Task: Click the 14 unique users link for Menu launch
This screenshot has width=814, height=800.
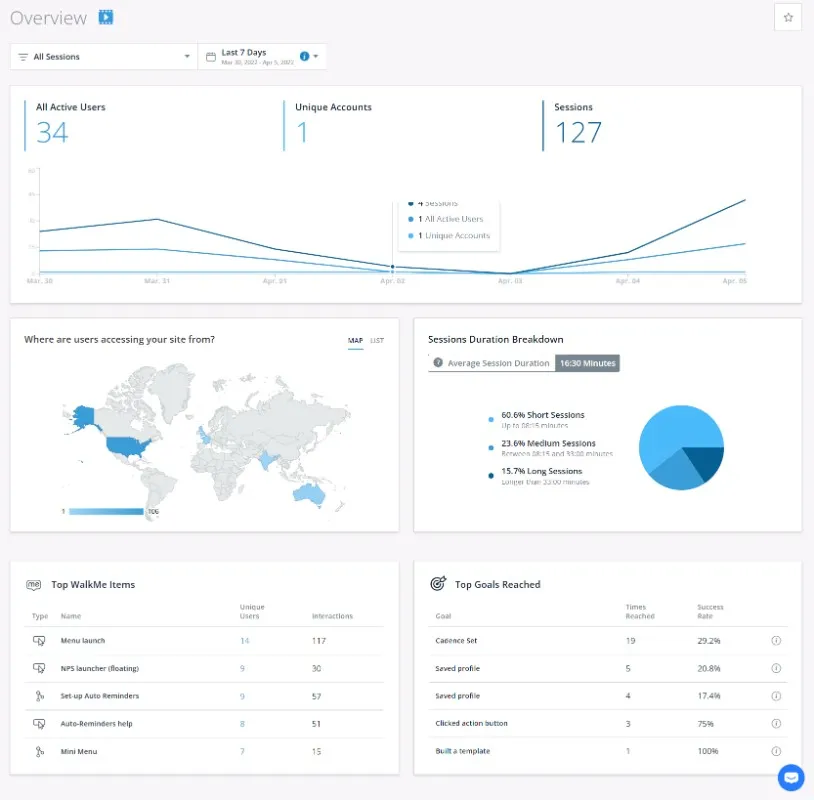Action: pyautogui.click(x=245, y=640)
